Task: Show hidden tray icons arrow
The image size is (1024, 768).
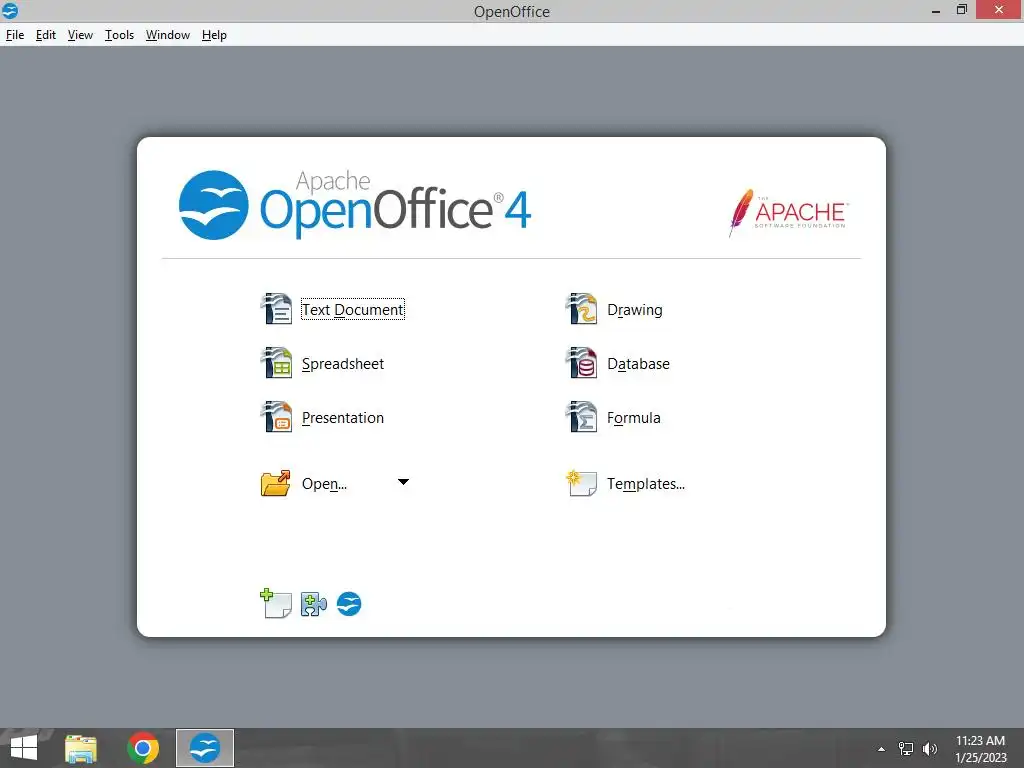Action: tap(881, 749)
